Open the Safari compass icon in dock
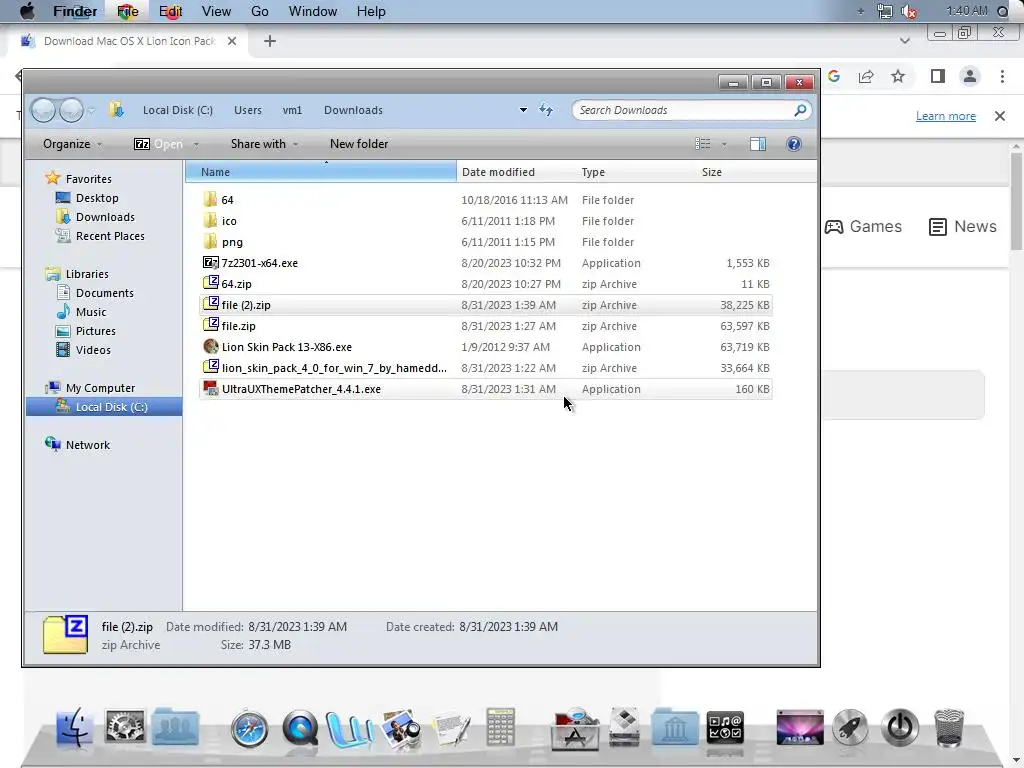The image size is (1024, 768). 249,728
